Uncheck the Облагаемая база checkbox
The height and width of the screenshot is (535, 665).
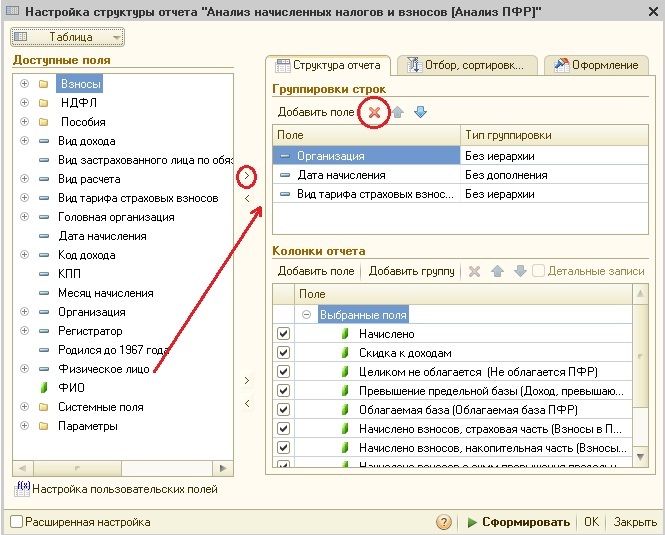[283, 409]
